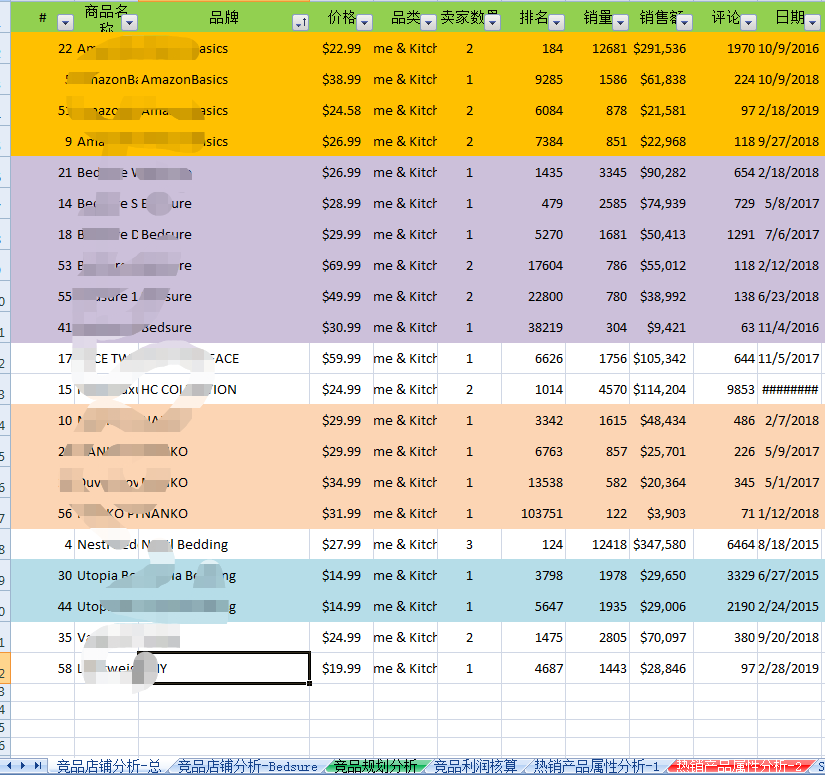Click the 评论 column filter button
Image resolution: width=825 pixels, height=776 pixels.
[748, 22]
